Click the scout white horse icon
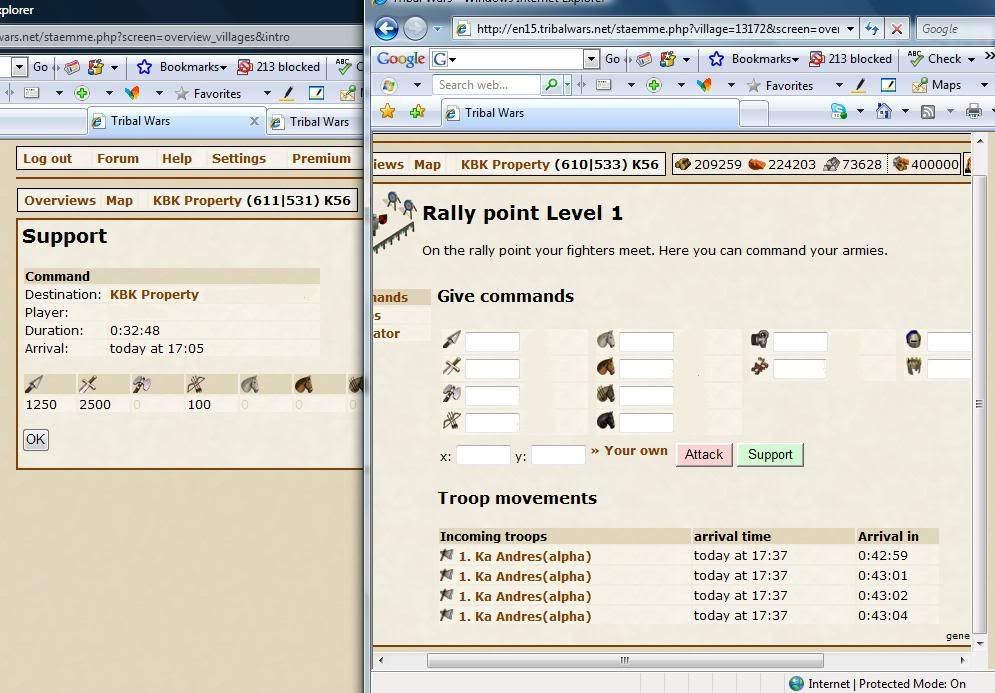Viewport: 995px width, 693px height. click(606, 340)
